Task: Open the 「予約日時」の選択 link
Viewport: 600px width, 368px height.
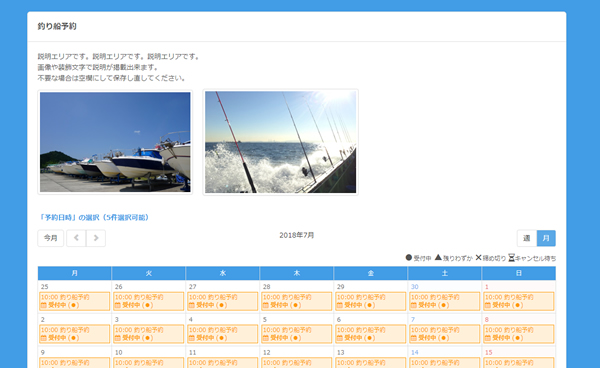Action: 94,217
